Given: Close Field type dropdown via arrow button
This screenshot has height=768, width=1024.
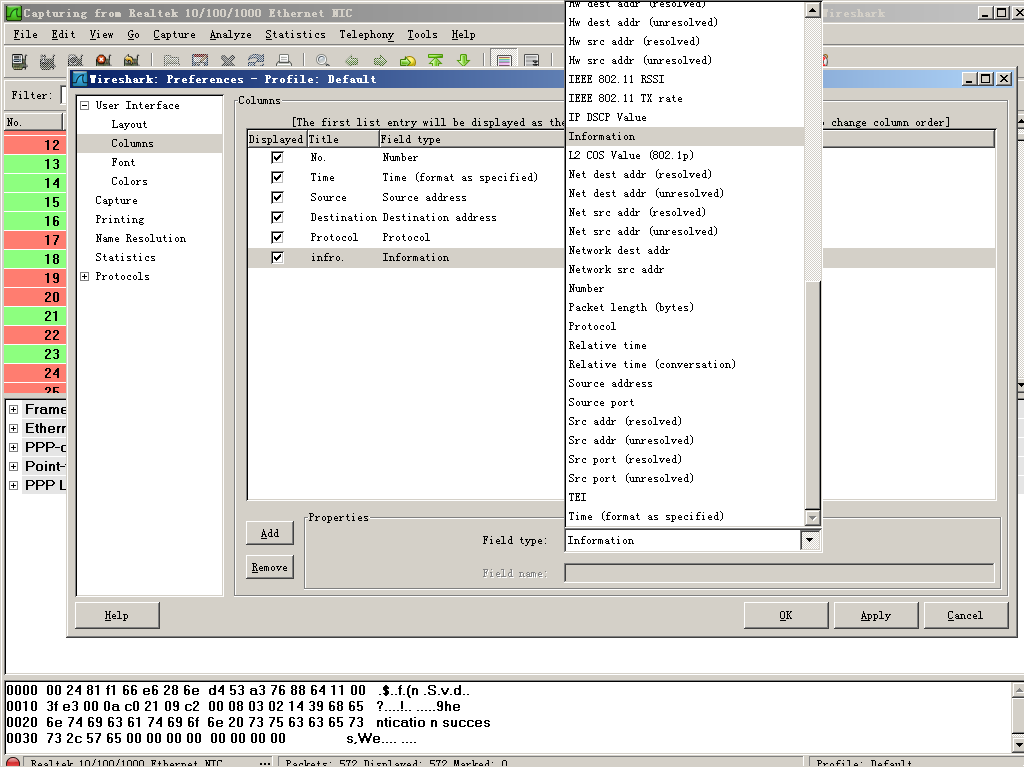Looking at the screenshot, I should click(810, 540).
